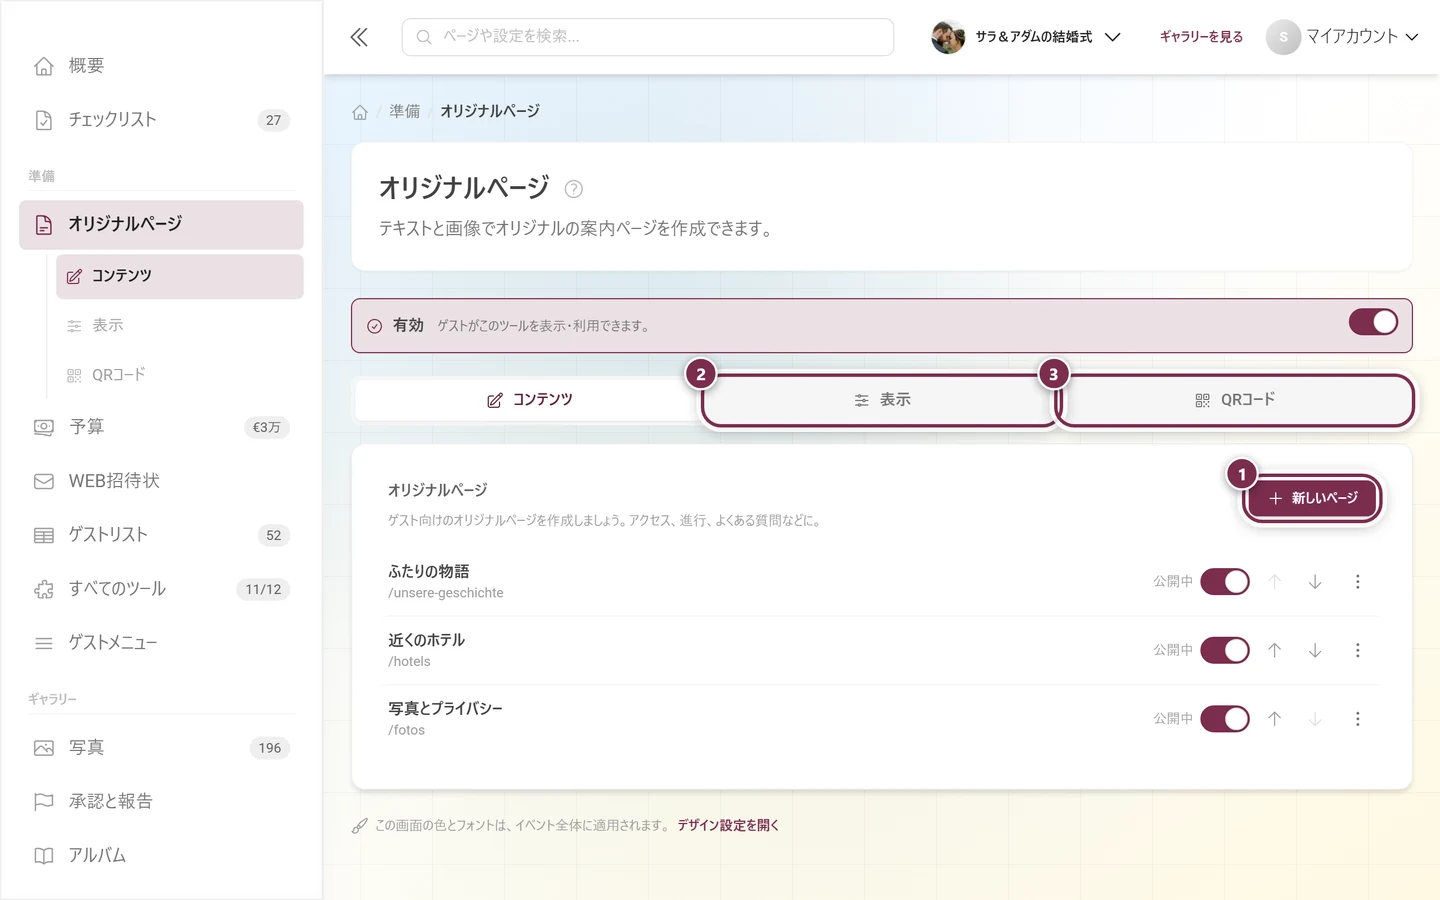
Task: Open more options for ふたりの物語
Action: pos(1357,582)
